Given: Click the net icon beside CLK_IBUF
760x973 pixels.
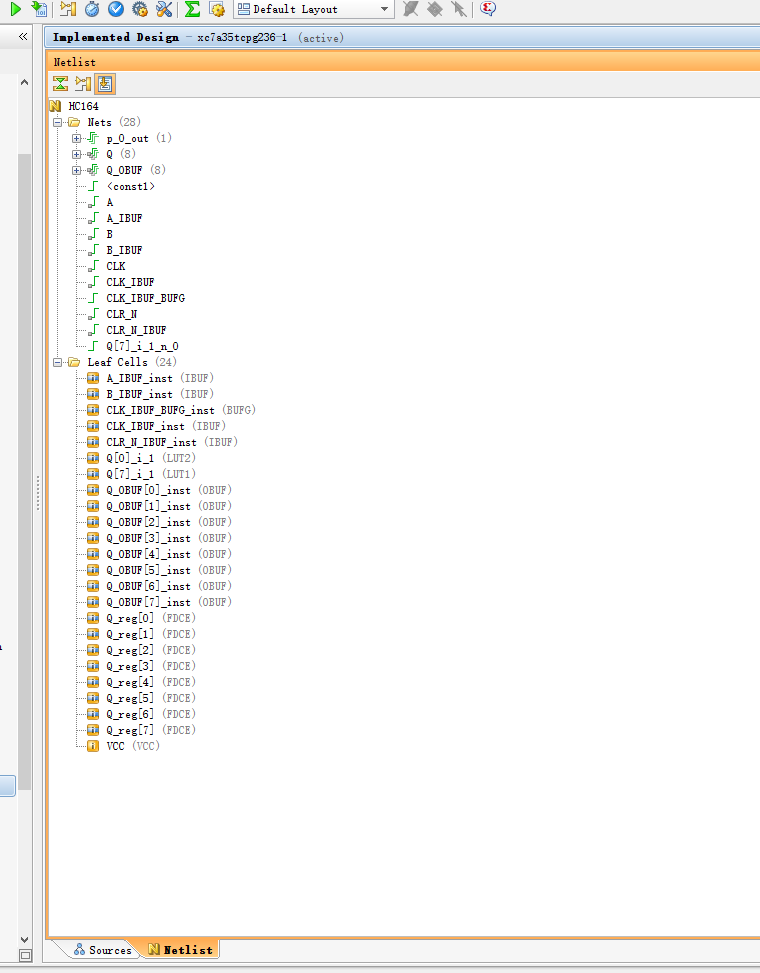Looking at the screenshot, I should [93, 282].
